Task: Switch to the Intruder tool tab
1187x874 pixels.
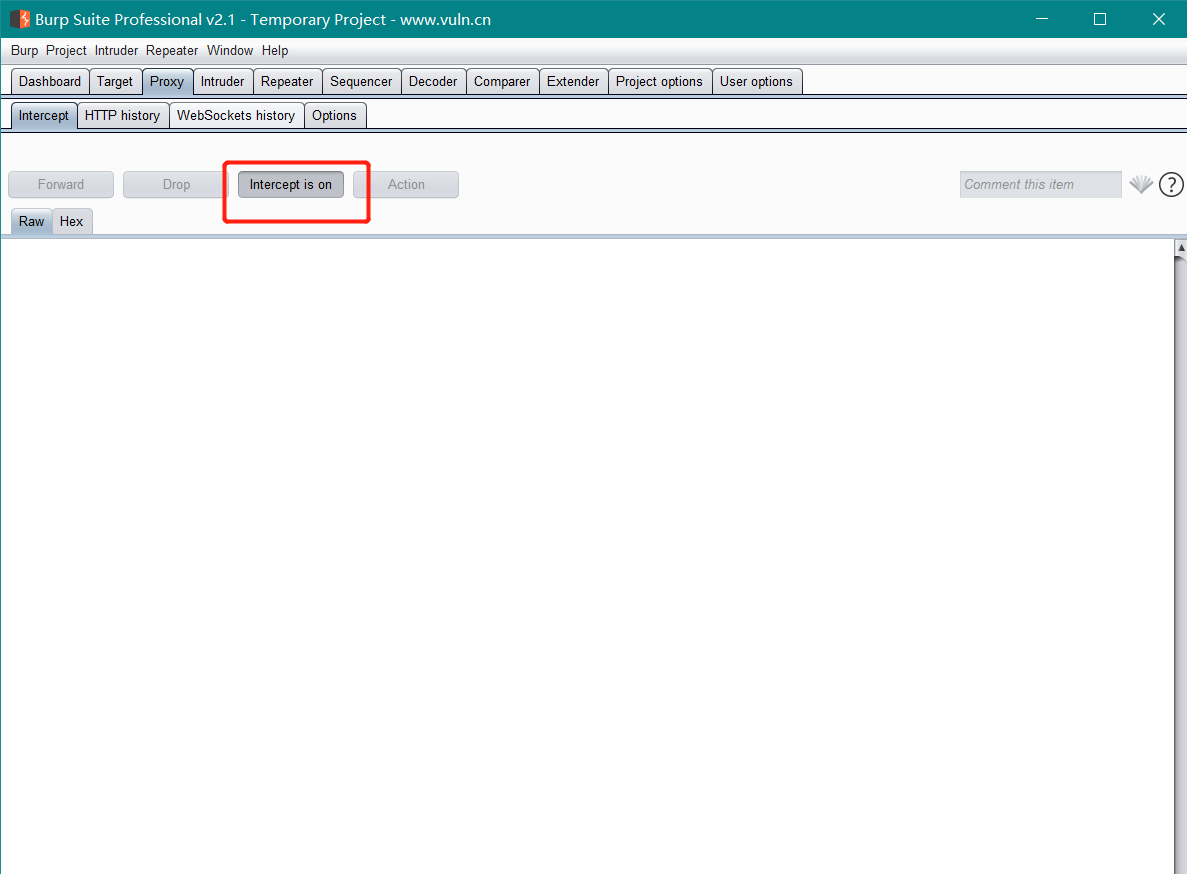Action: point(222,82)
